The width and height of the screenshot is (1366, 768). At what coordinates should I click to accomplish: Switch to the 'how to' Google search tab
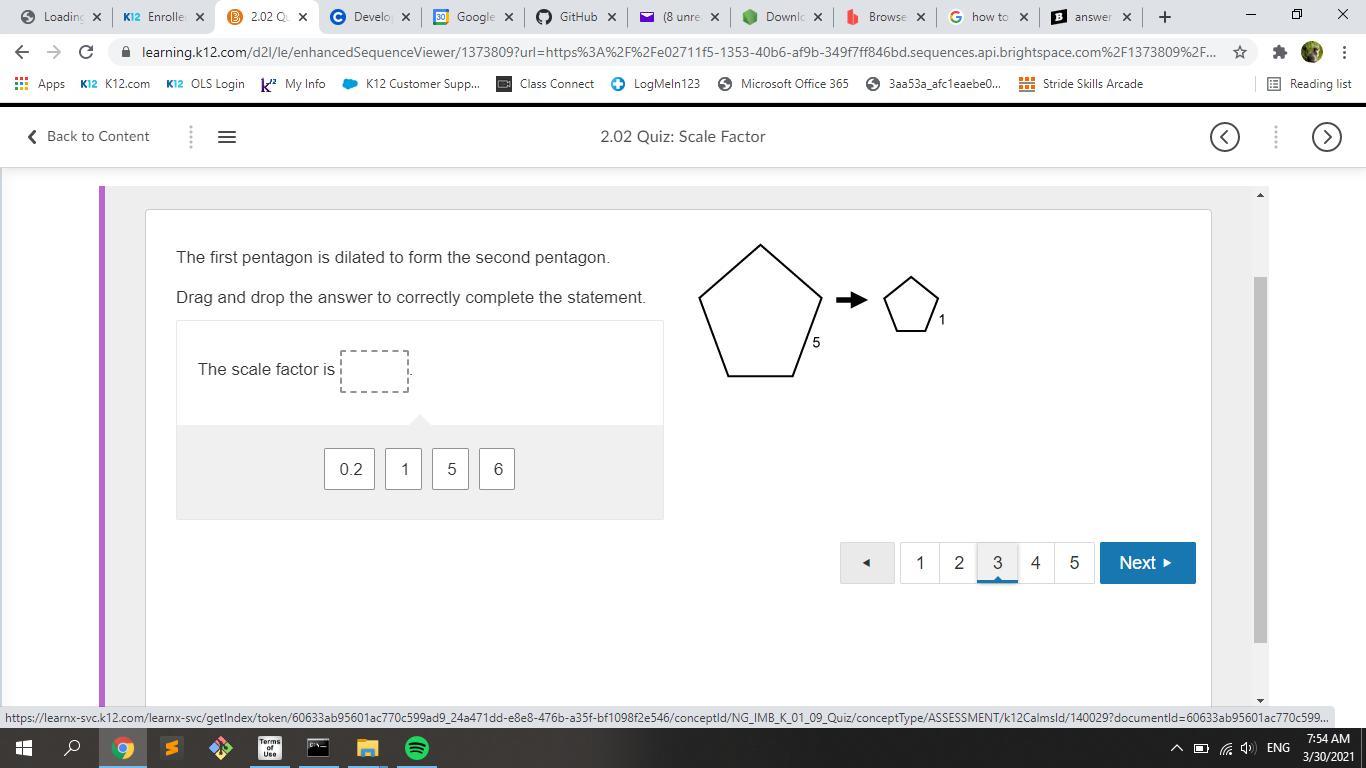click(988, 17)
